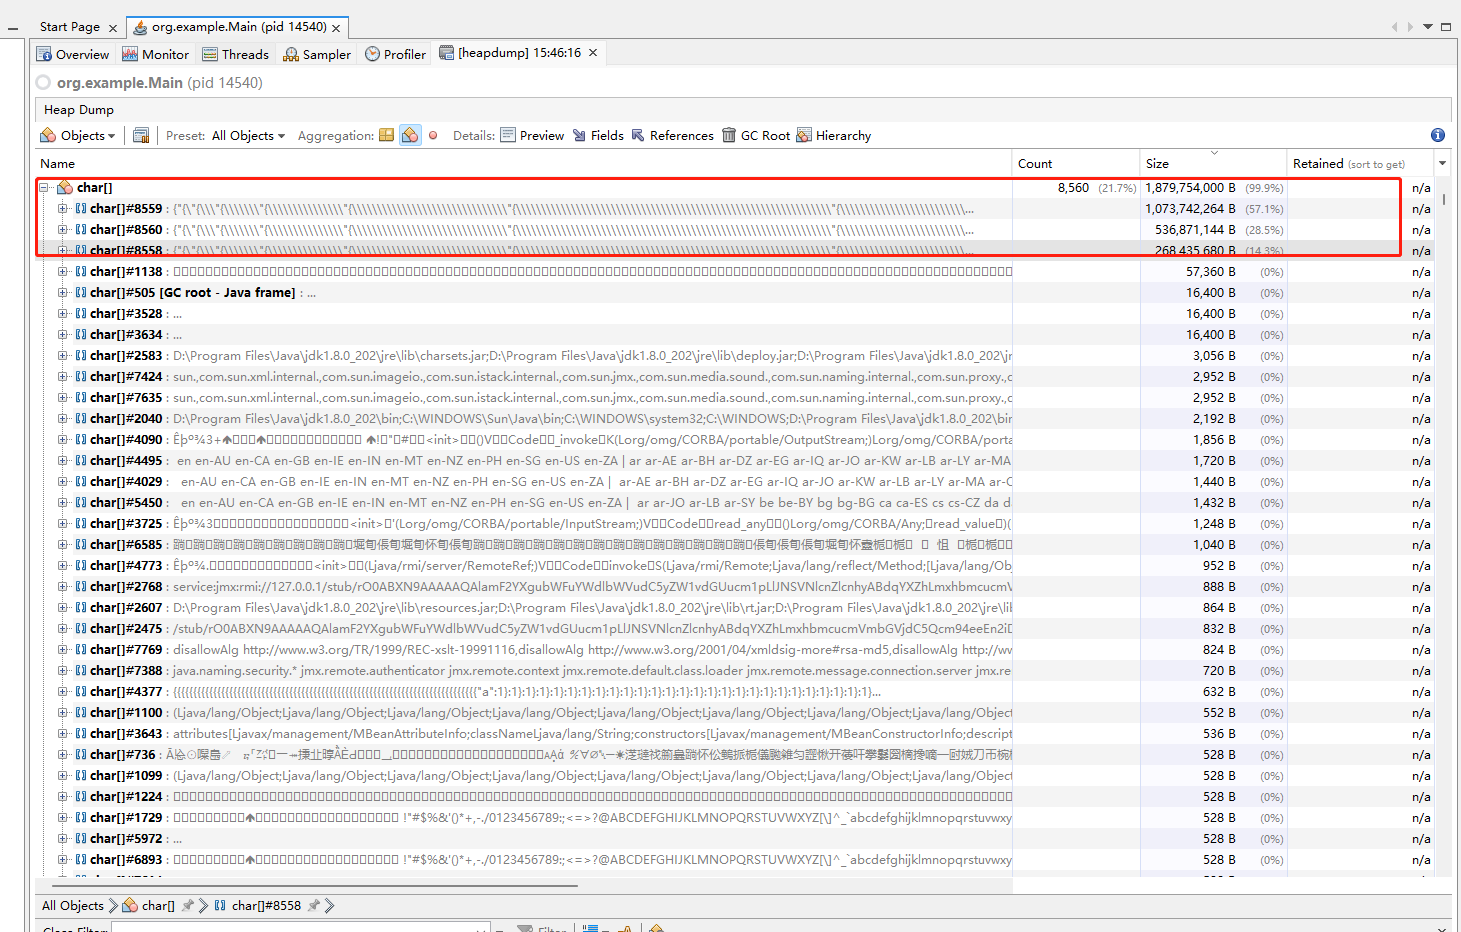Close the Start Page tab
This screenshot has height=932, width=1461.
coord(112,28)
